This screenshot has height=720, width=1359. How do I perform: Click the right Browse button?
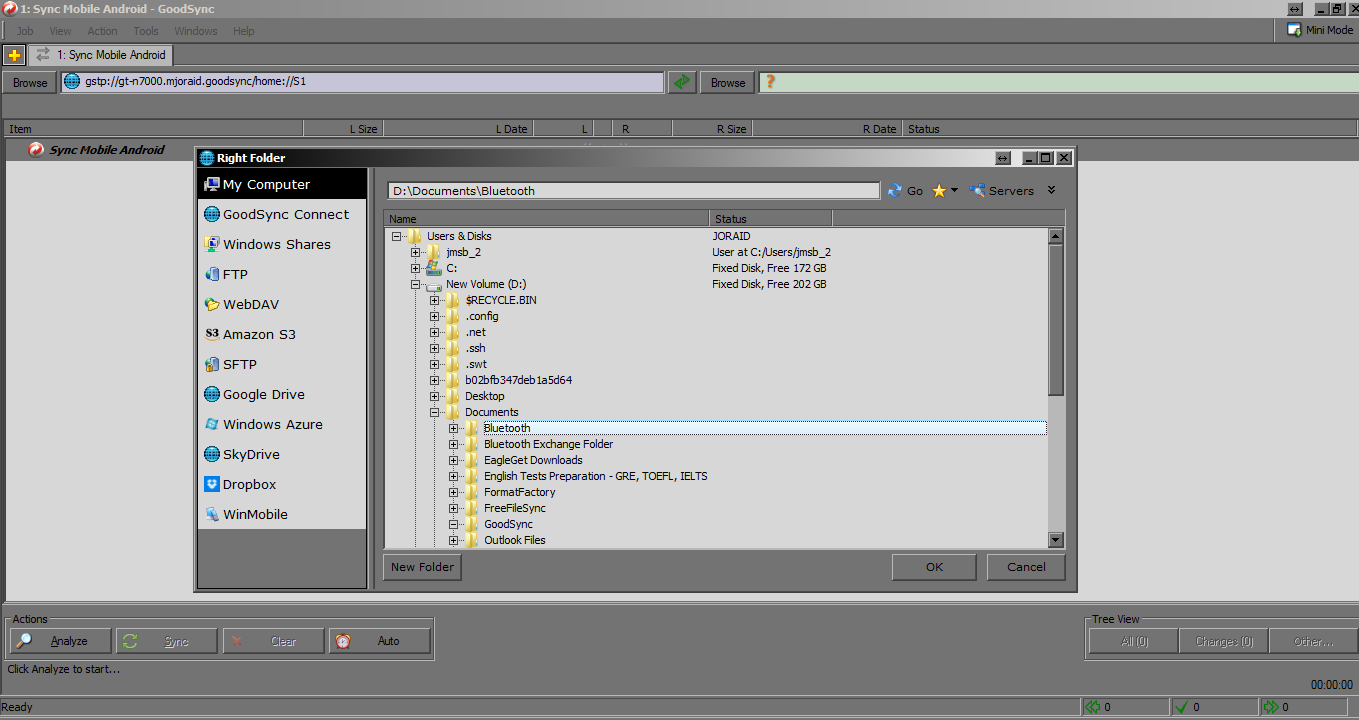[728, 82]
